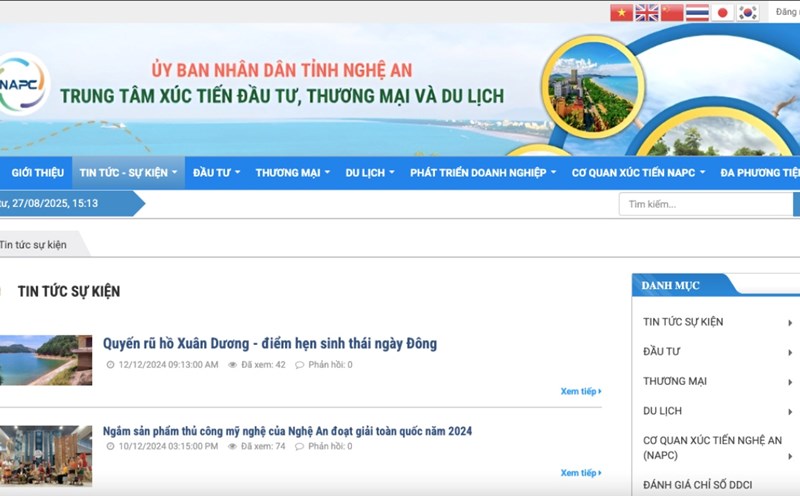Switch language with the UK flag
This screenshot has height=496, width=800.
(646, 13)
